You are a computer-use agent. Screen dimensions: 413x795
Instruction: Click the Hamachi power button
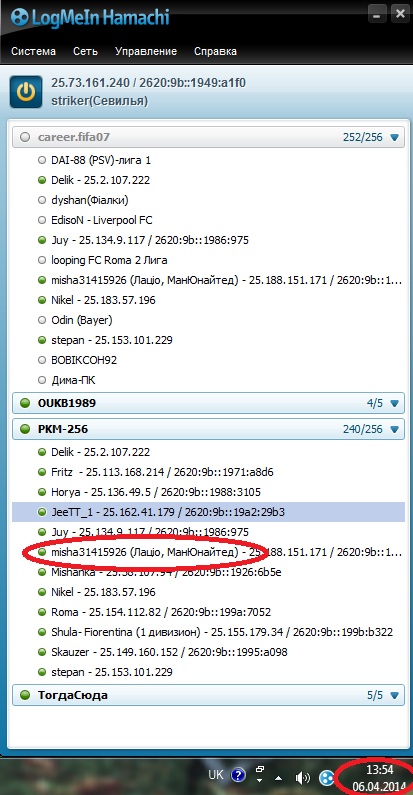click(x=26, y=92)
